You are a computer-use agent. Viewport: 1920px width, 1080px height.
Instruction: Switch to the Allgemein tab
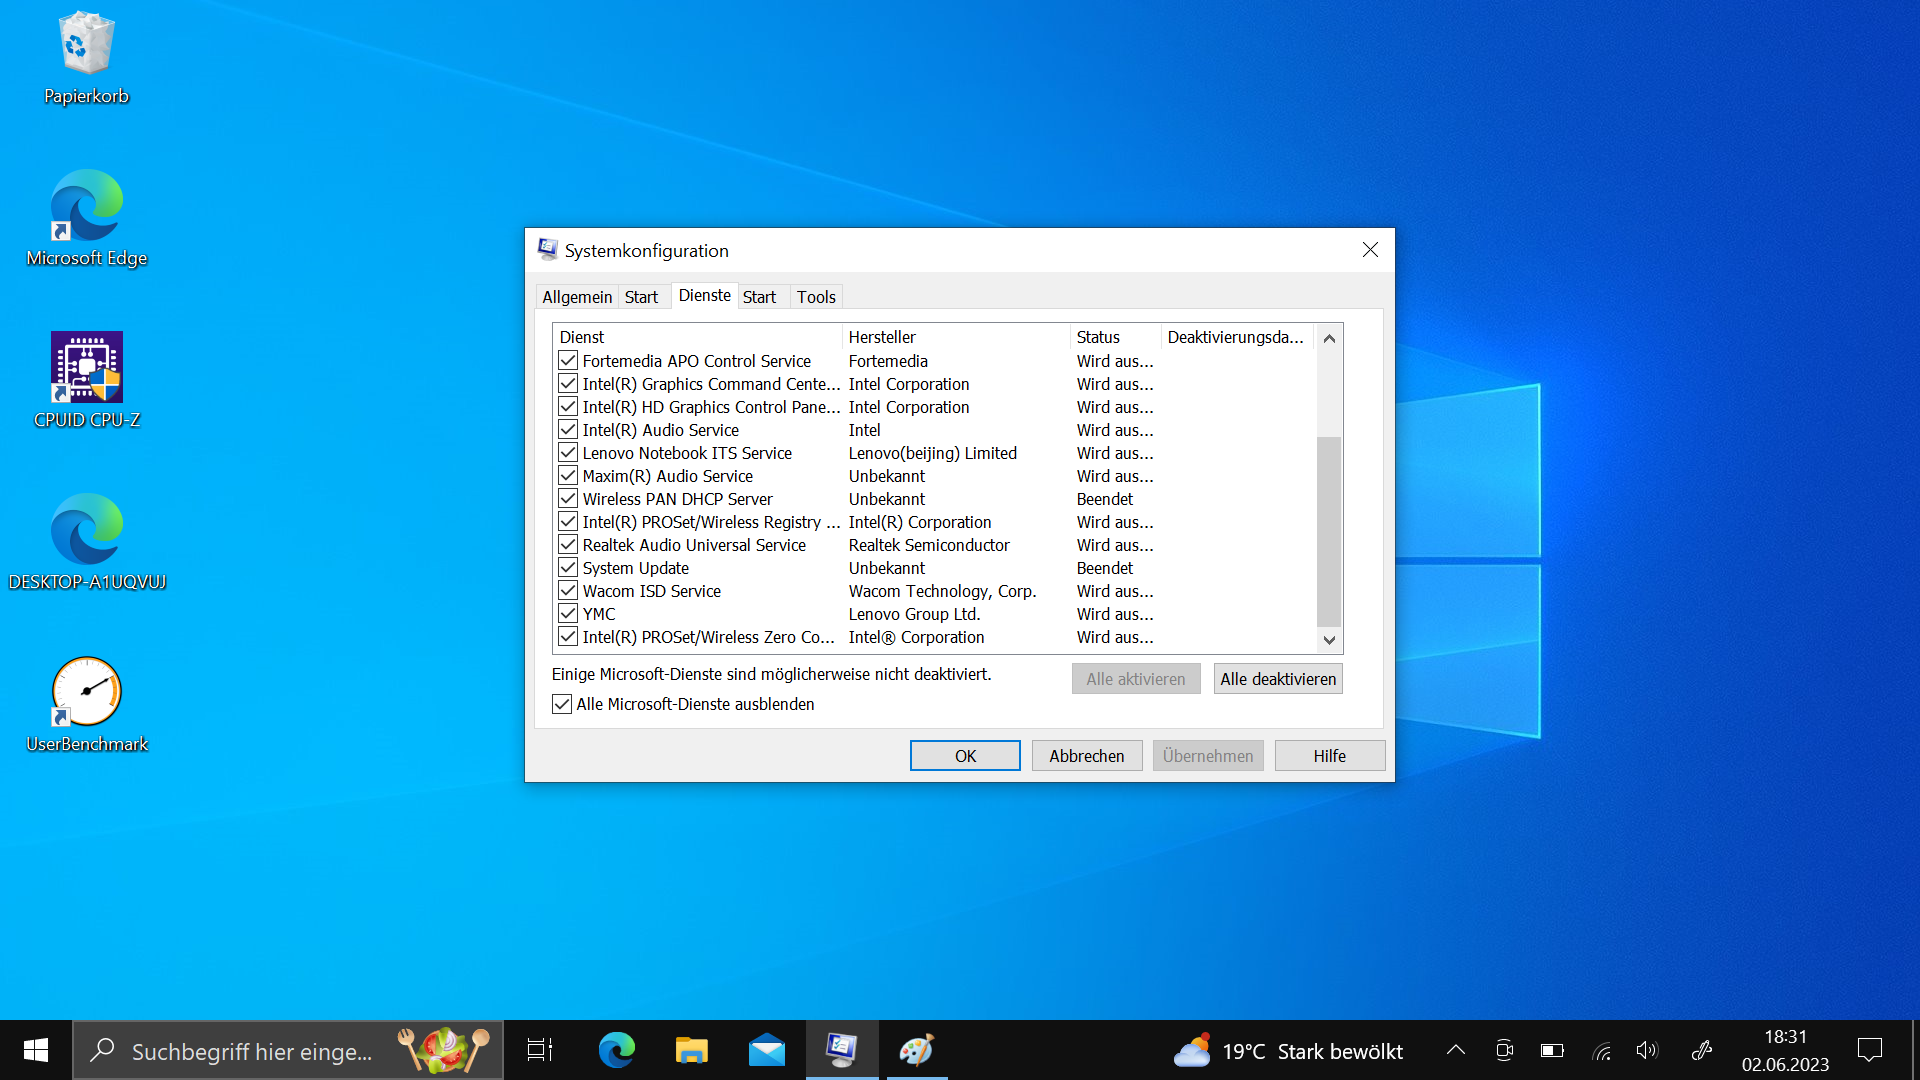pyautogui.click(x=577, y=297)
